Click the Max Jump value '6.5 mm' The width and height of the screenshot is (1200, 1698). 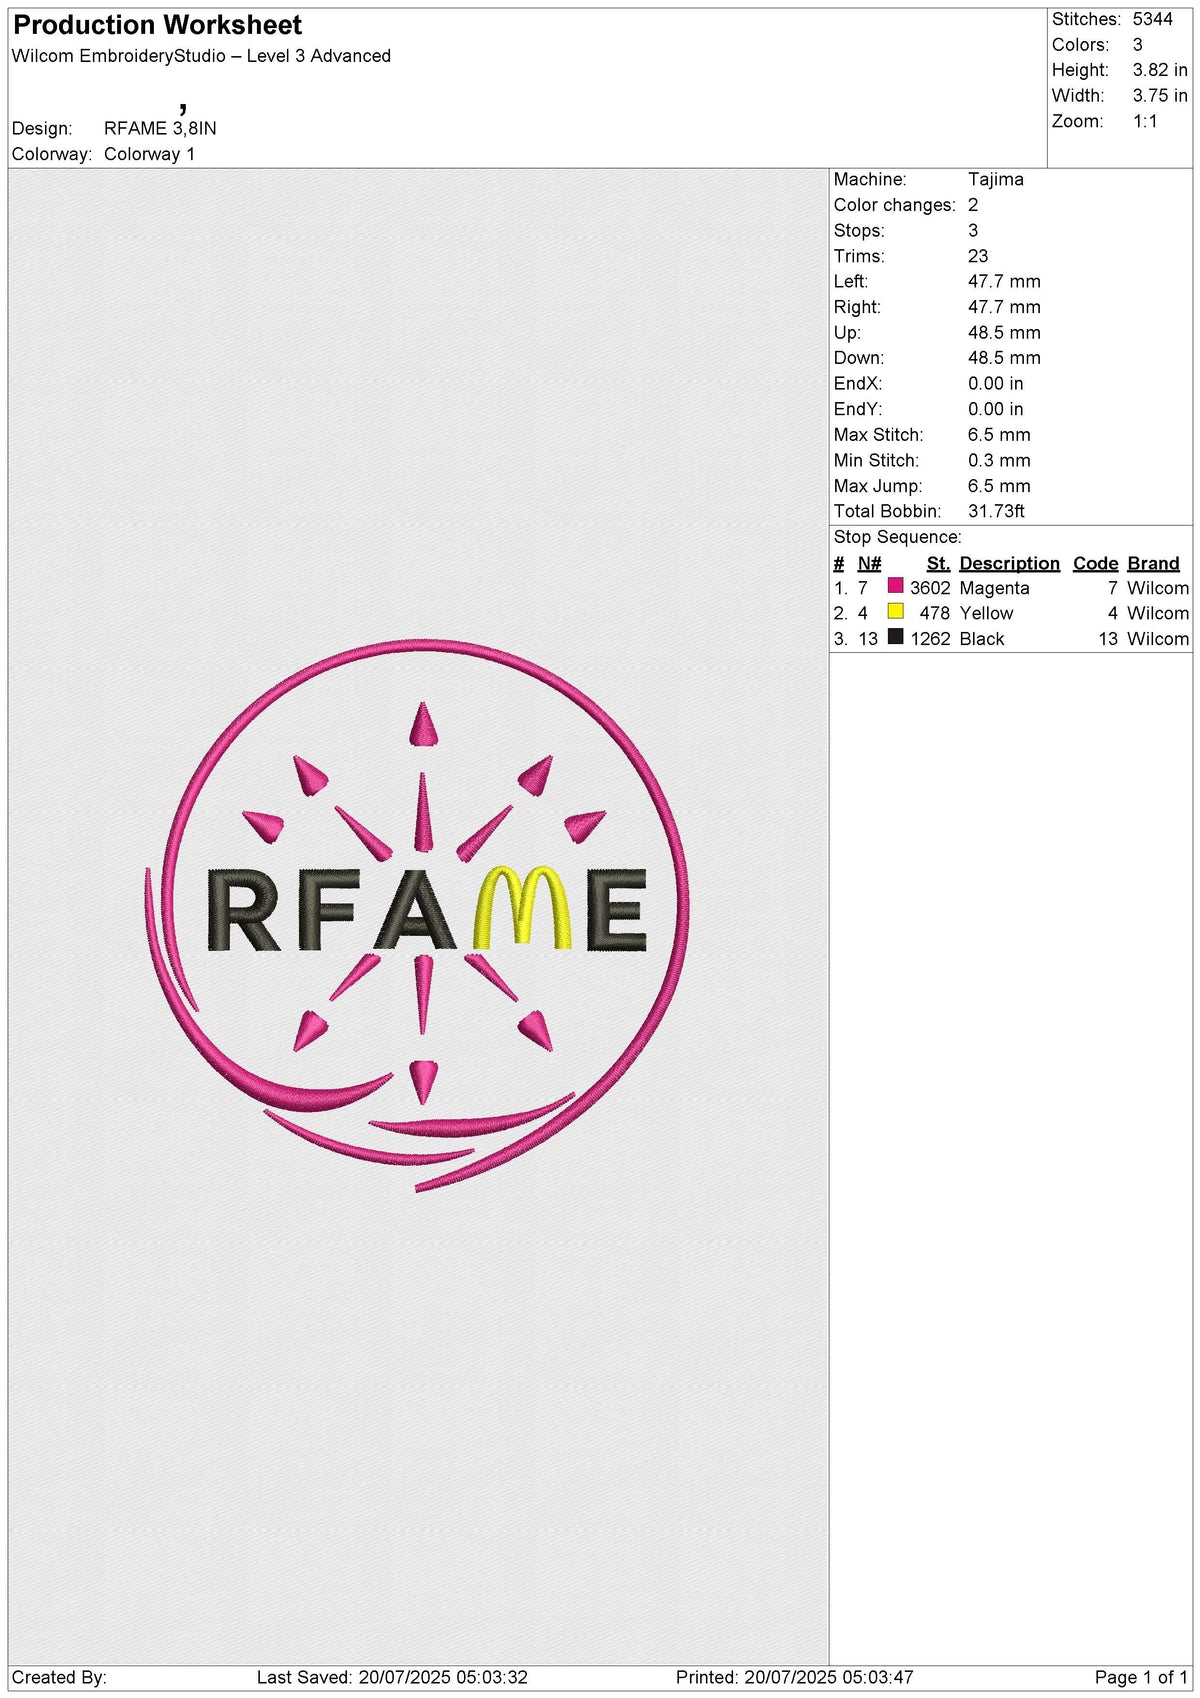[999, 486]
